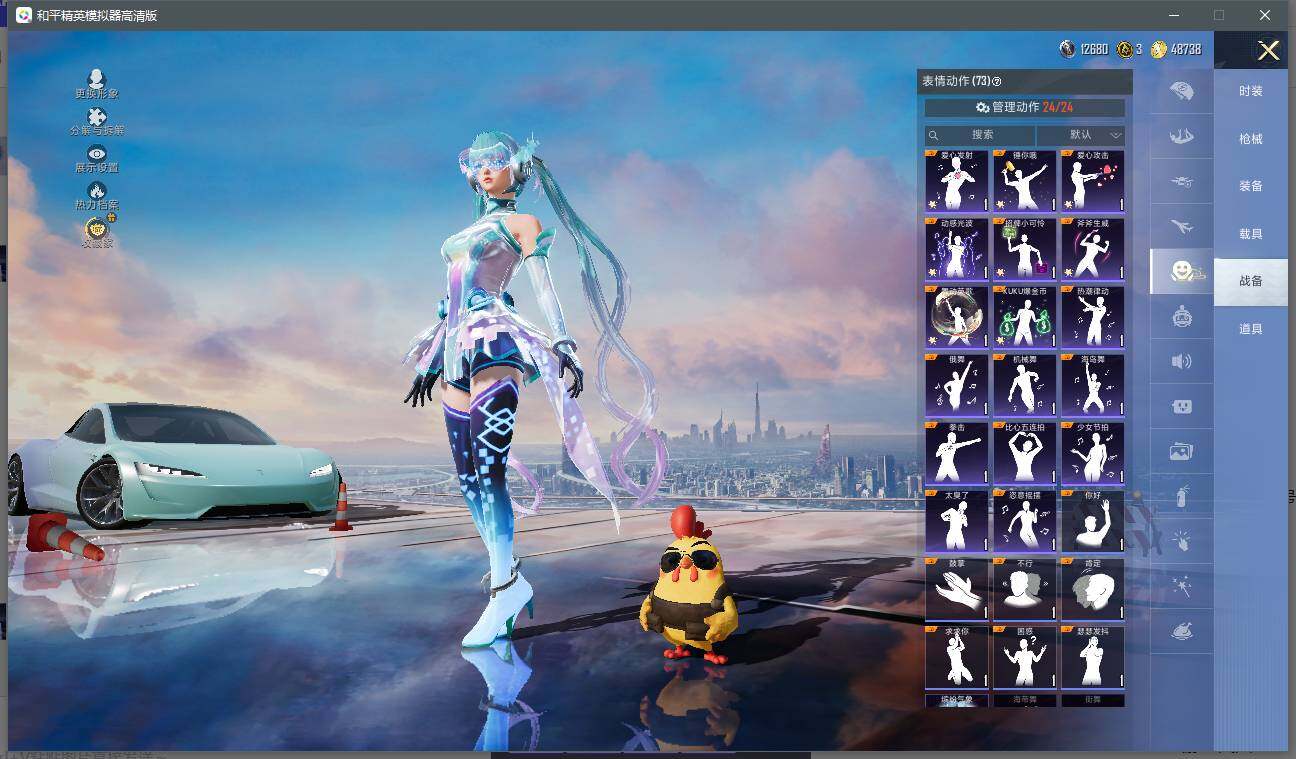Select the airplane category icon
The width and height of the screenshot is (1296, 759).
click(1182, 227)
